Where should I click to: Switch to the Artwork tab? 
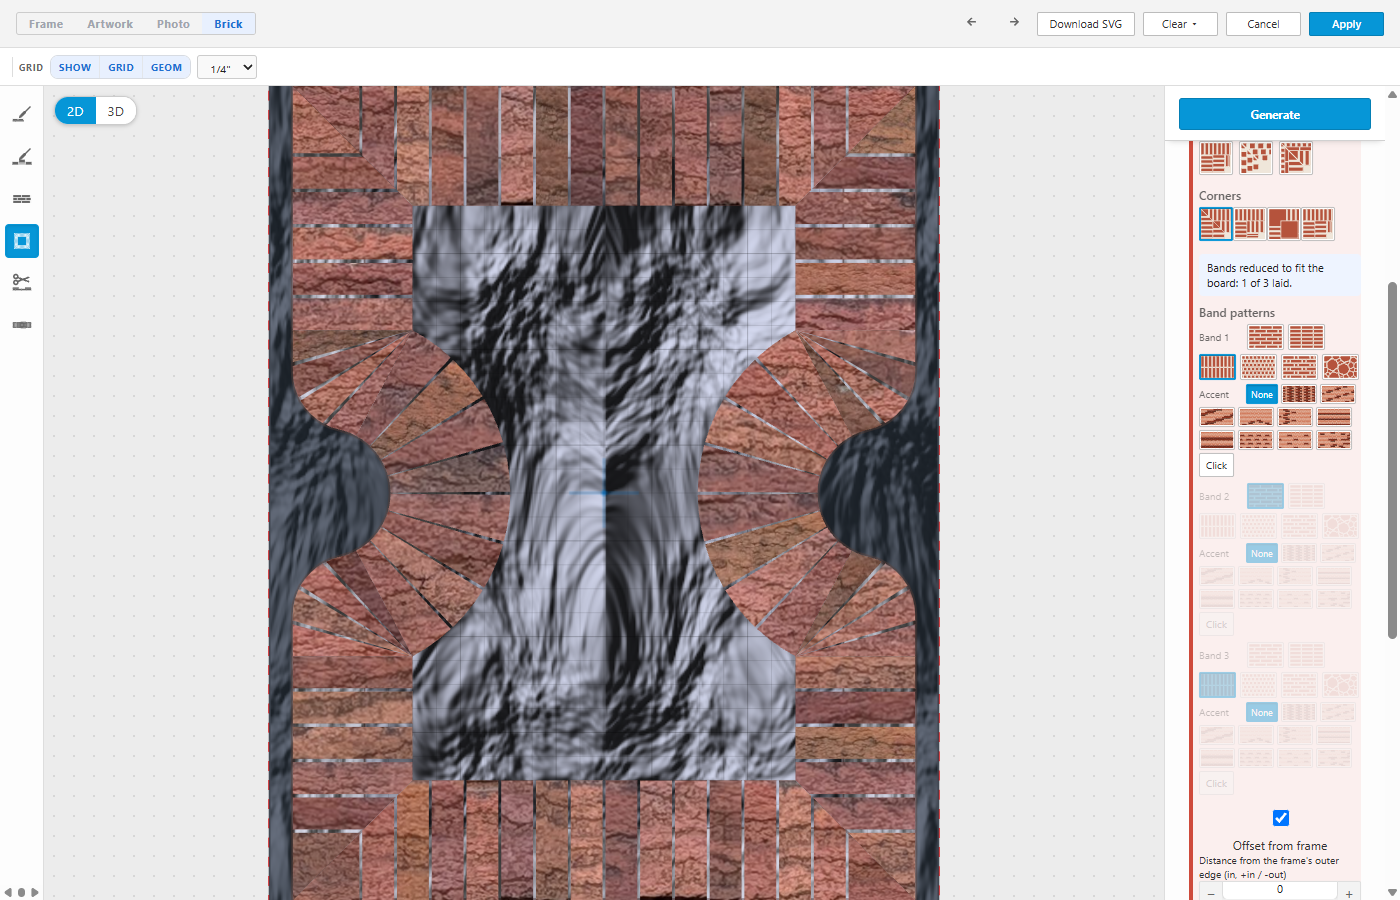click(110, 24)
